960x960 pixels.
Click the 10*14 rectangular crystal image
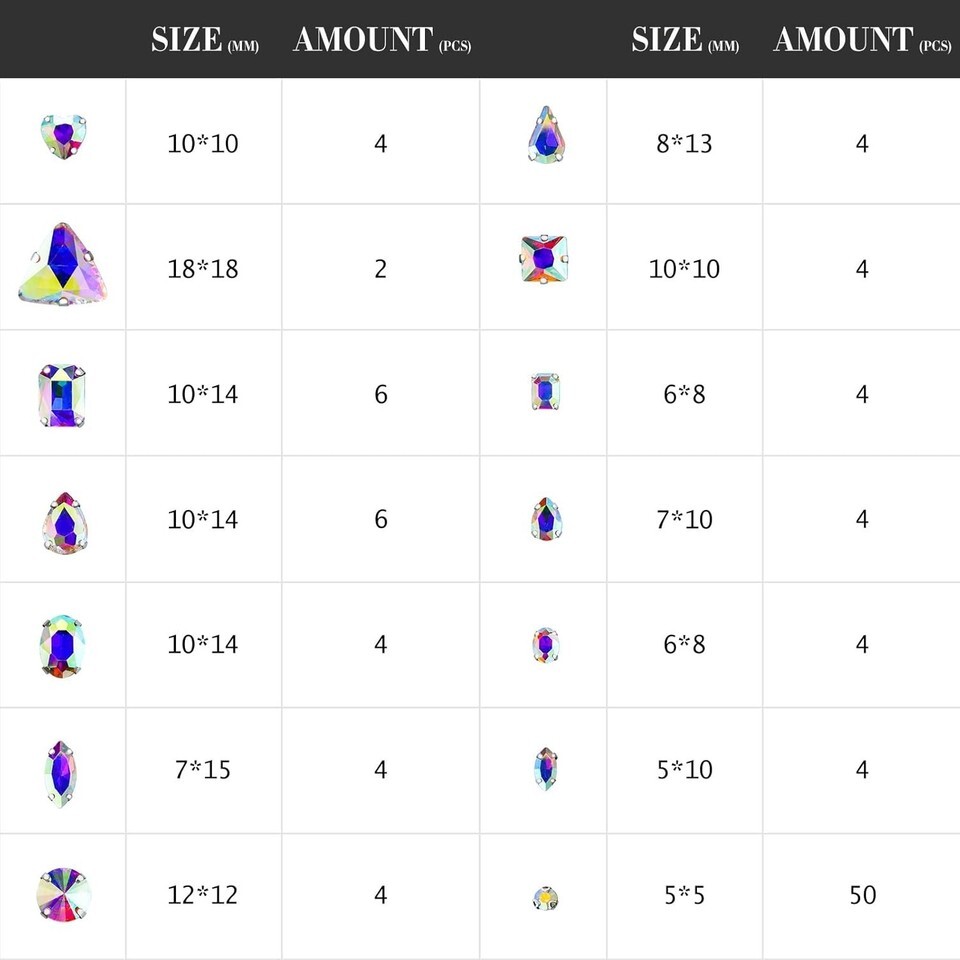[x=62, y=394]
